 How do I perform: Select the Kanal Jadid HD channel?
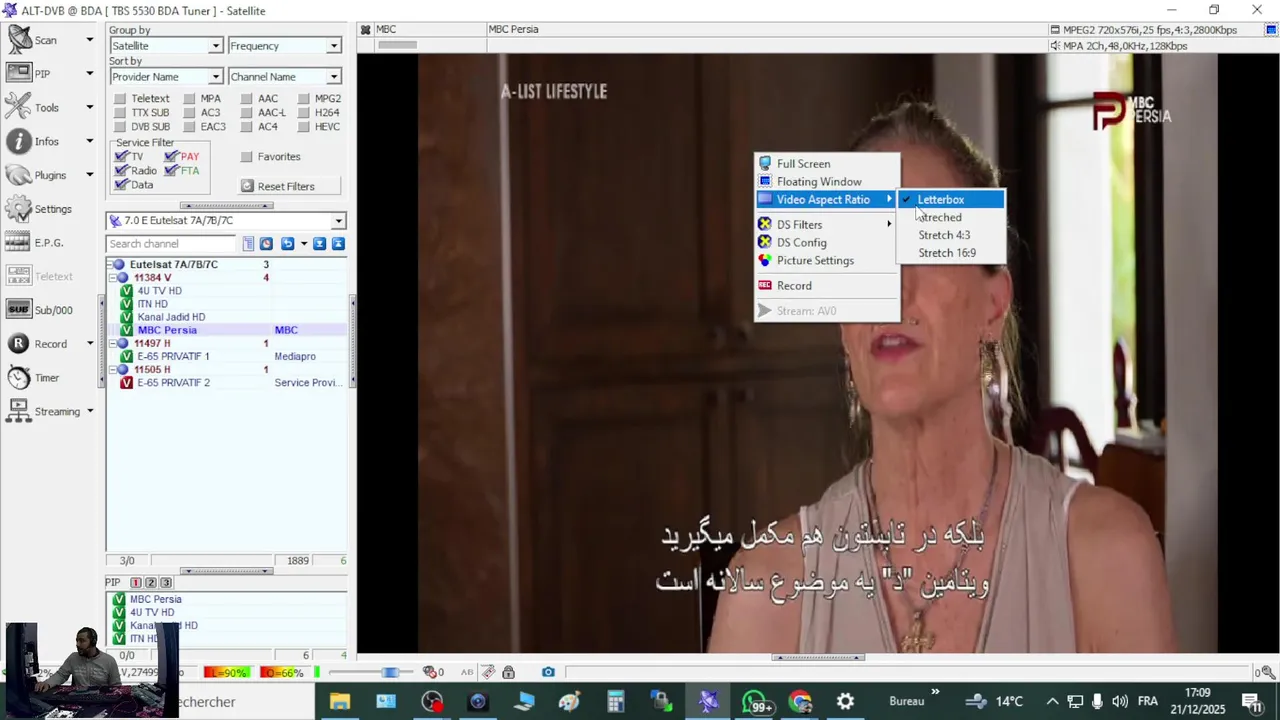pyautogui.click(x=171, y=317)
